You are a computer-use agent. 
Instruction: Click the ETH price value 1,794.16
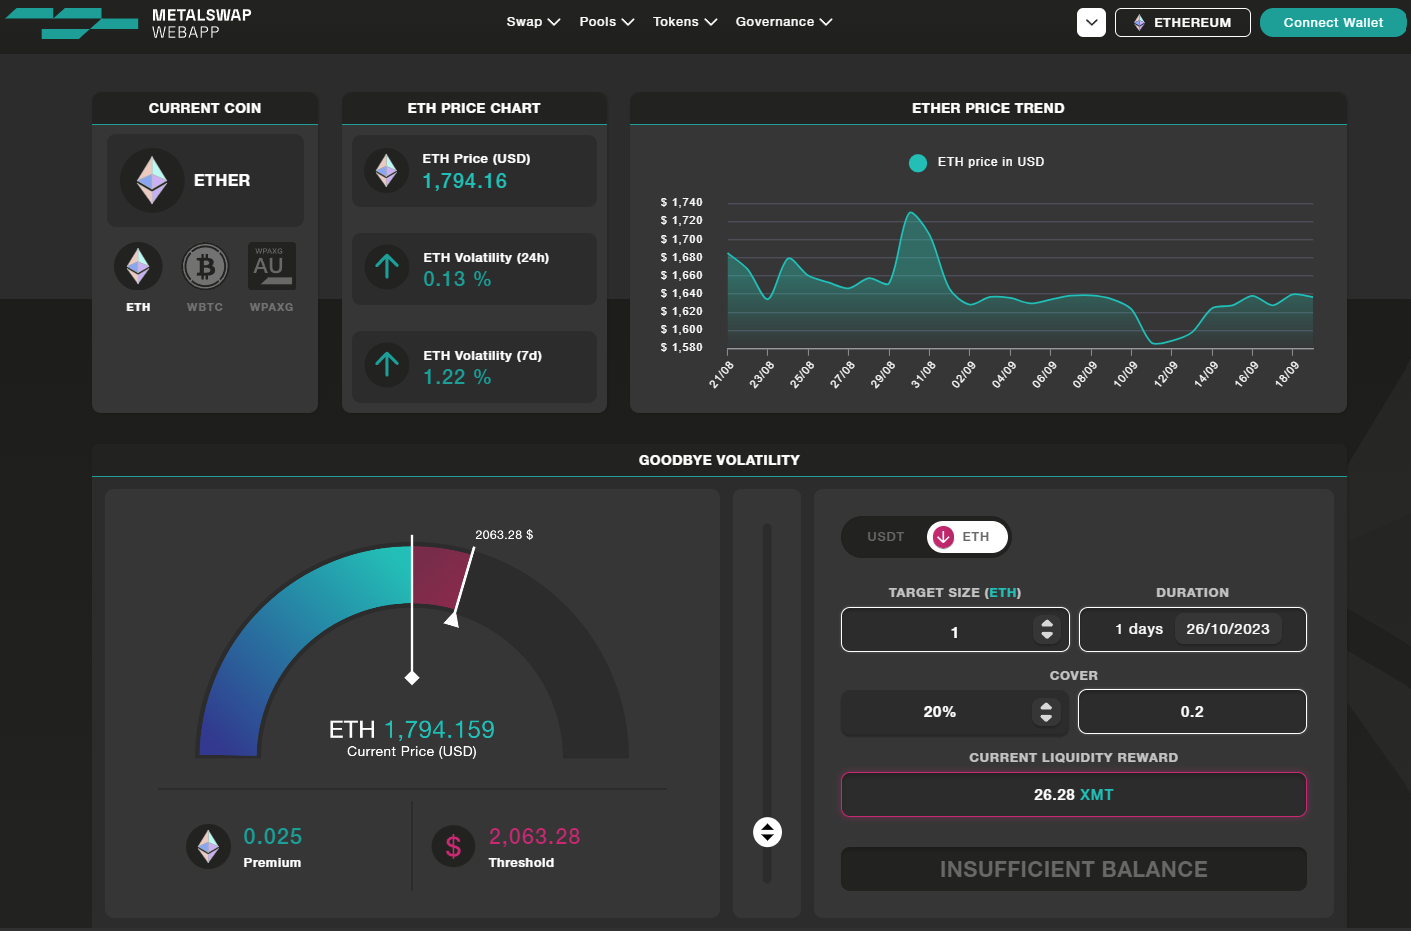click(x=464, y=181)
